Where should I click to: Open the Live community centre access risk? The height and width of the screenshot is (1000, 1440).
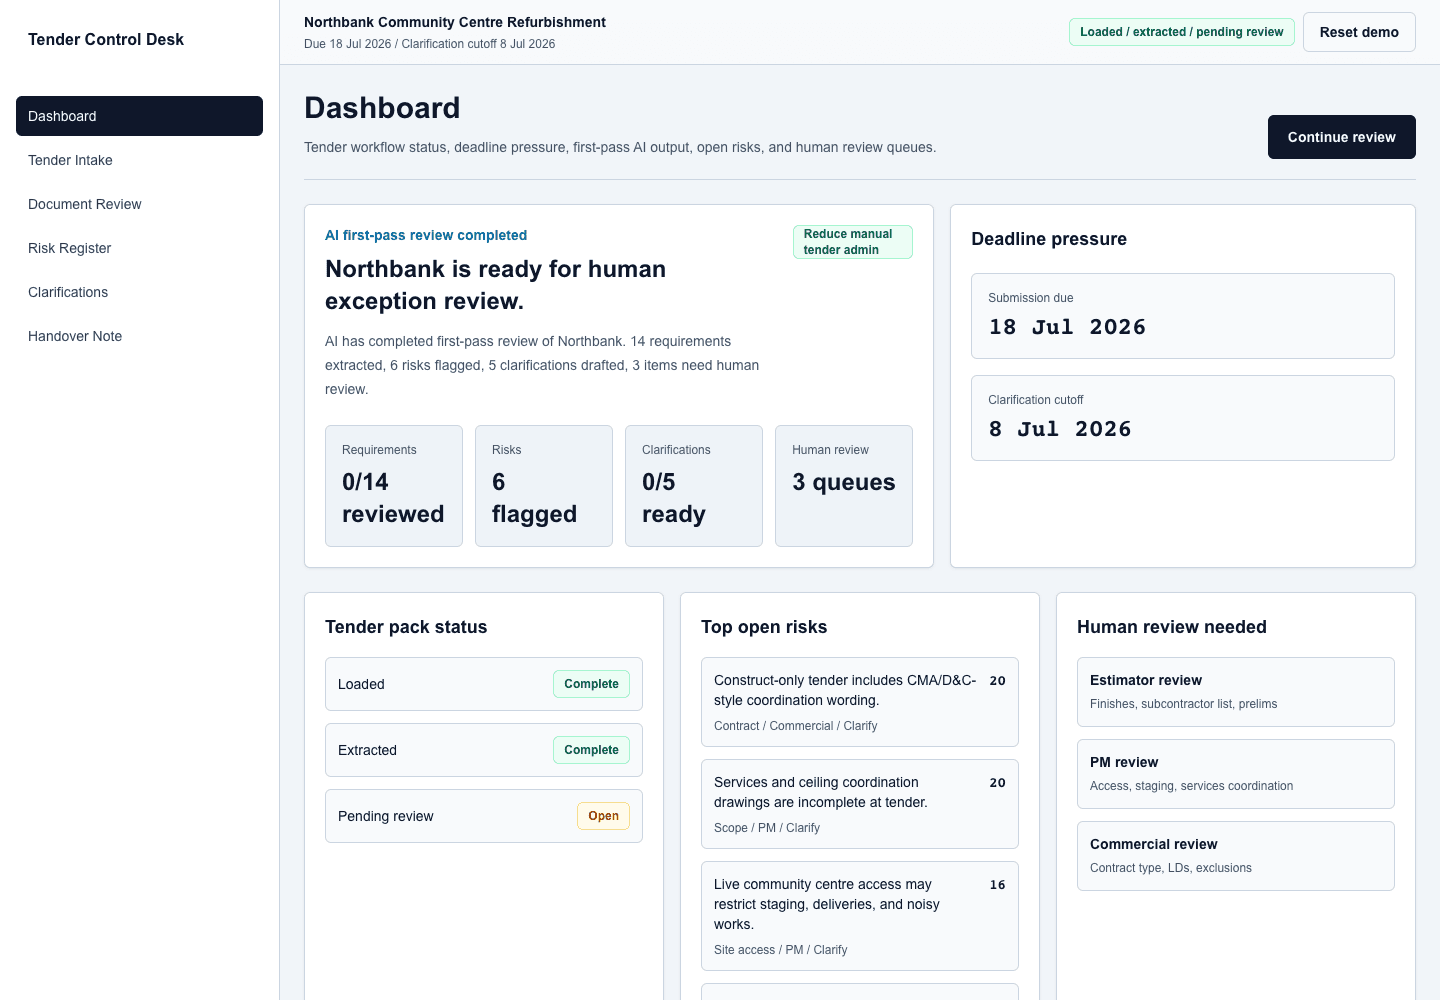tap(860, 916)
